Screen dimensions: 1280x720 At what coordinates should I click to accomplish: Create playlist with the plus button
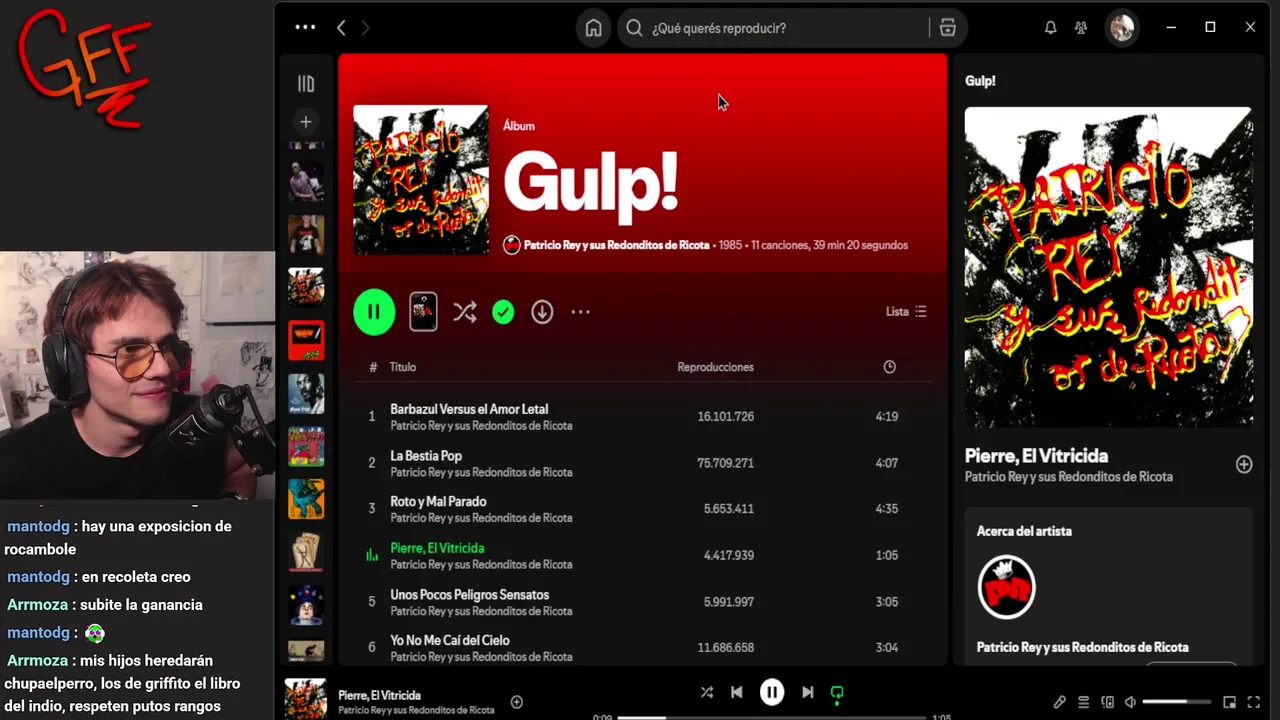(306, 122)
